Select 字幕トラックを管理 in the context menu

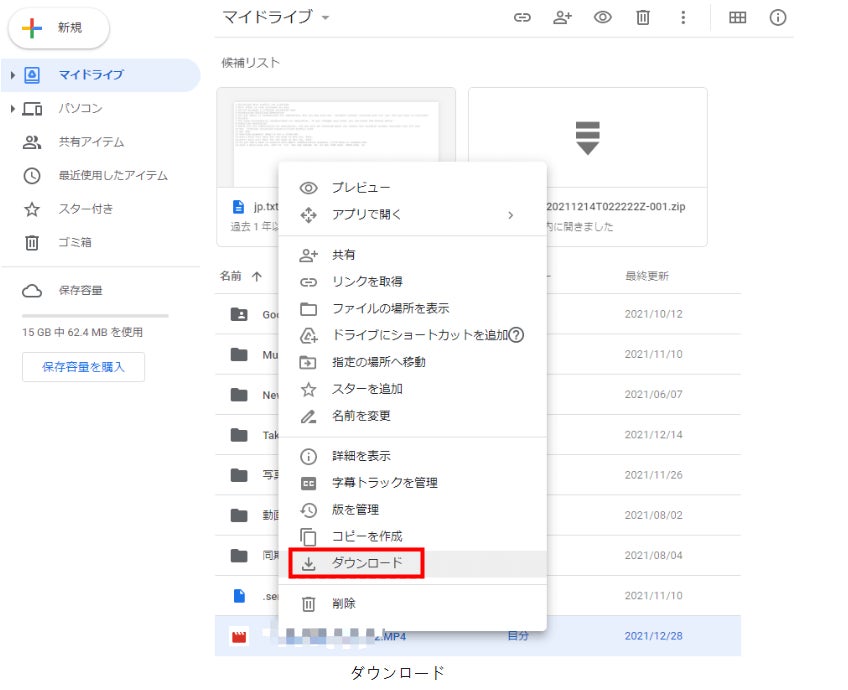click(x=413, y=483)
